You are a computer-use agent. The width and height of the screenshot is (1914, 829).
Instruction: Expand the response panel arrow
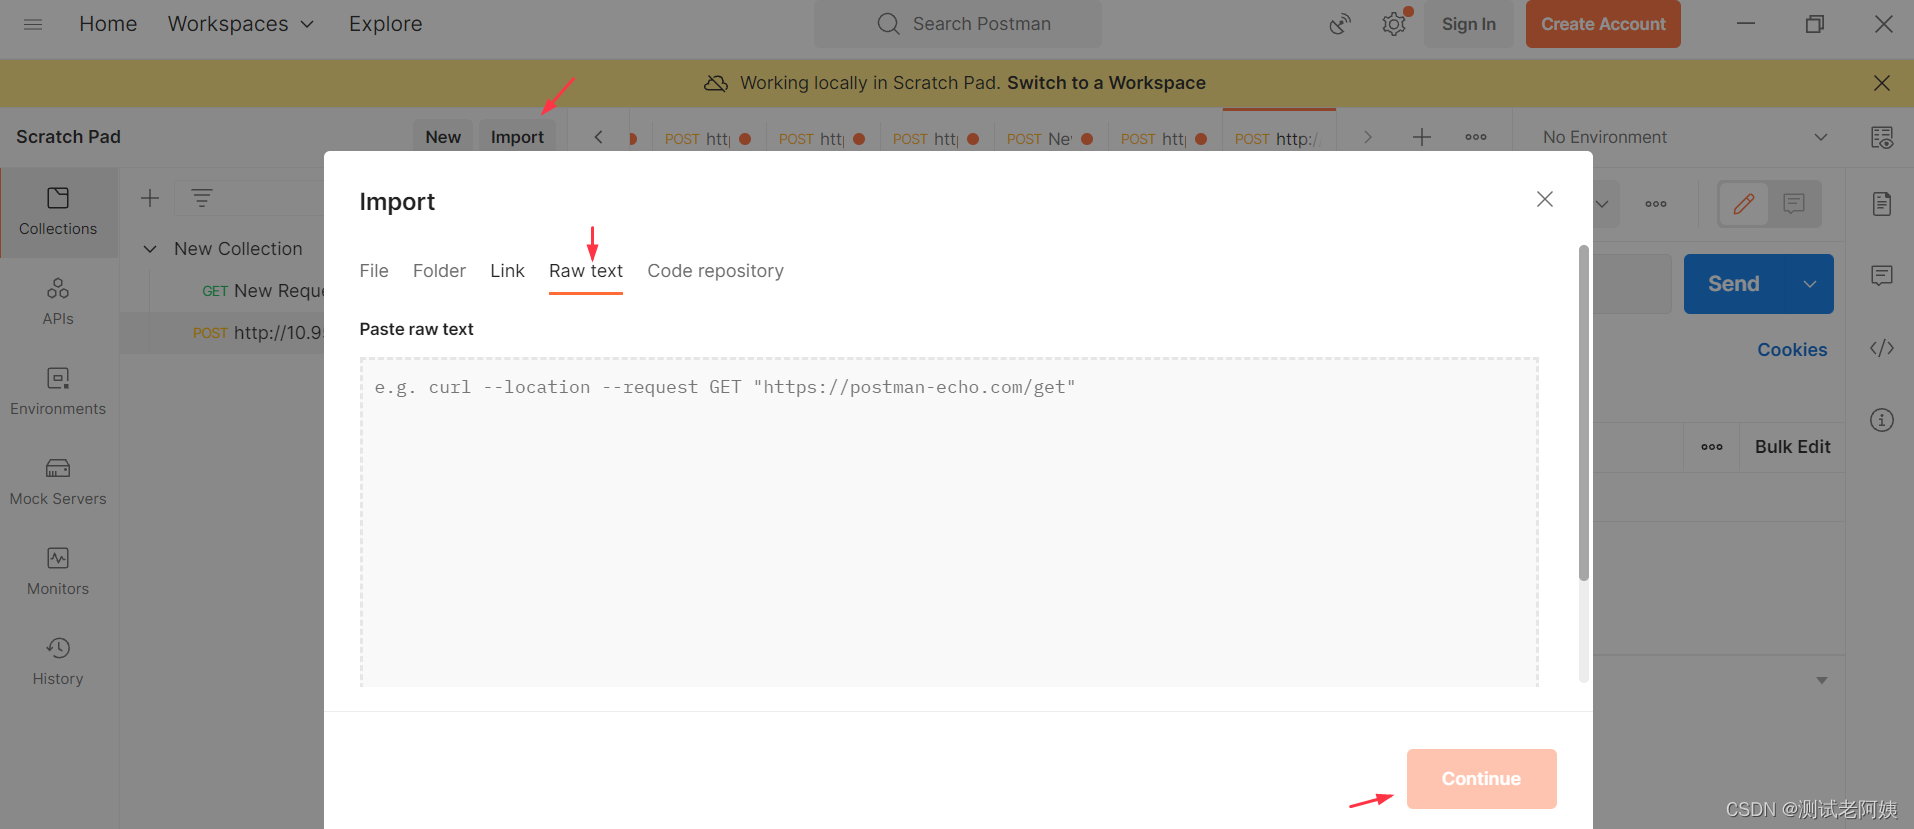pyautogui.click(x=1821, y=680)
